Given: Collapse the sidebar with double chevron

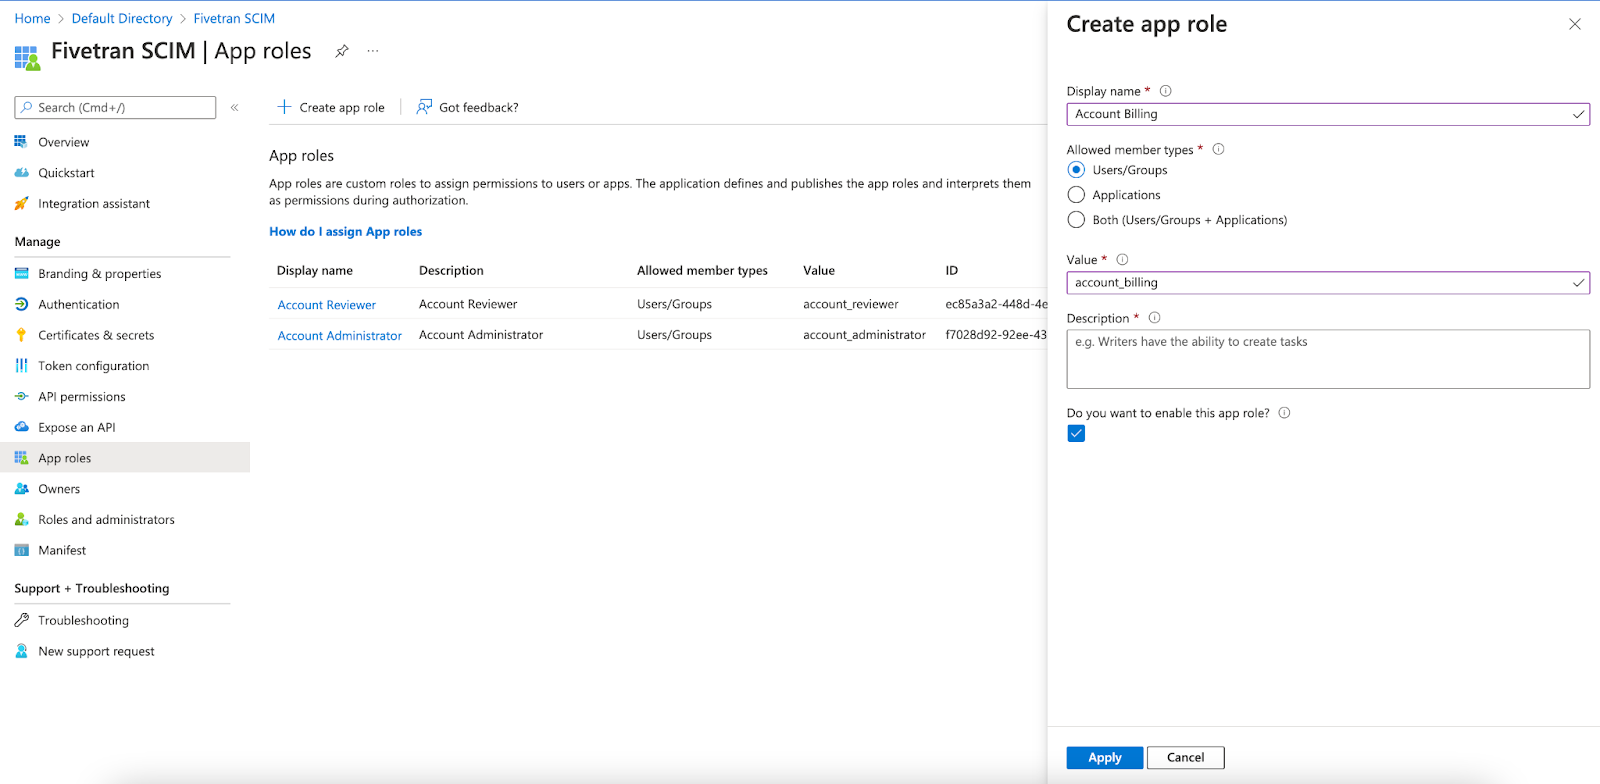Looking at the screenshot, I should (x=234, y=107).
